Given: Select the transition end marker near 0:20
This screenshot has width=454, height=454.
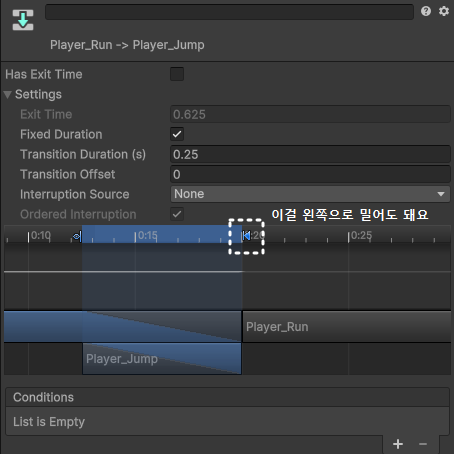Looking at the screenshot, I should (246, 236).
